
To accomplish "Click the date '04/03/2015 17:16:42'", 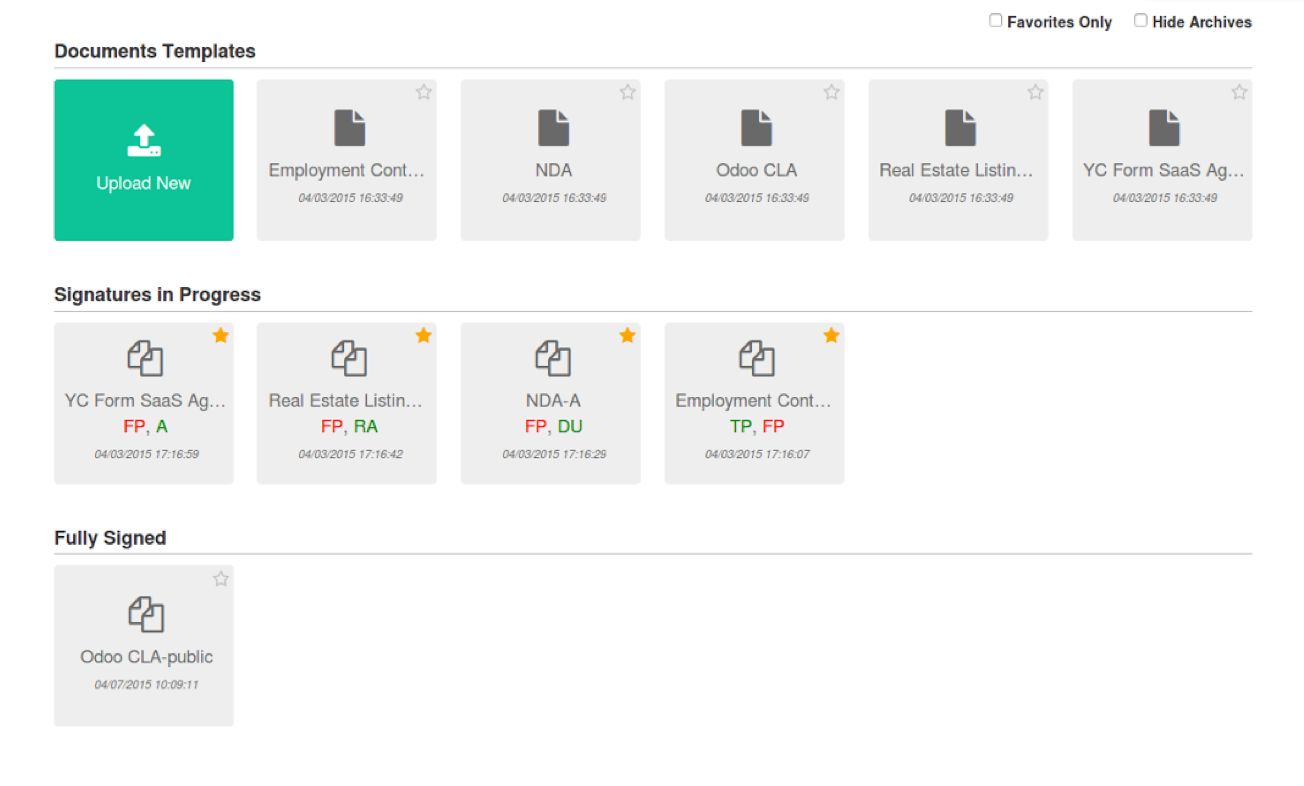I will tap(350, 454).
